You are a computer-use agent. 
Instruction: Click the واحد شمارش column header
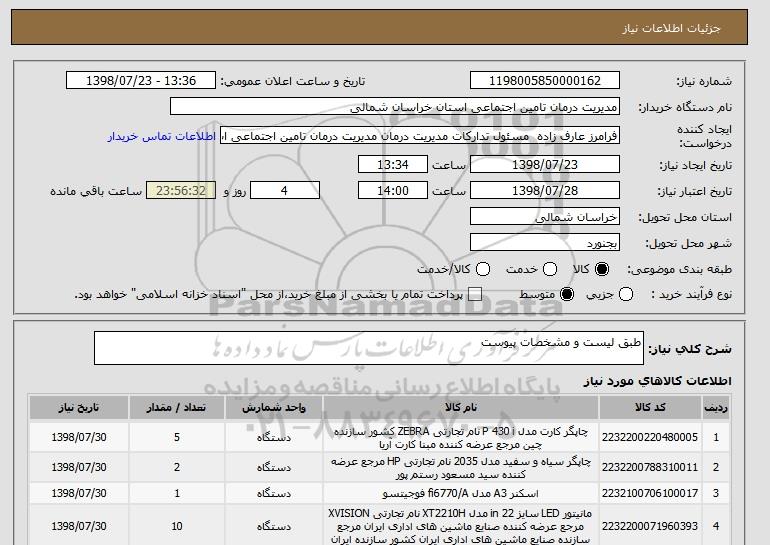coord(274,408)
